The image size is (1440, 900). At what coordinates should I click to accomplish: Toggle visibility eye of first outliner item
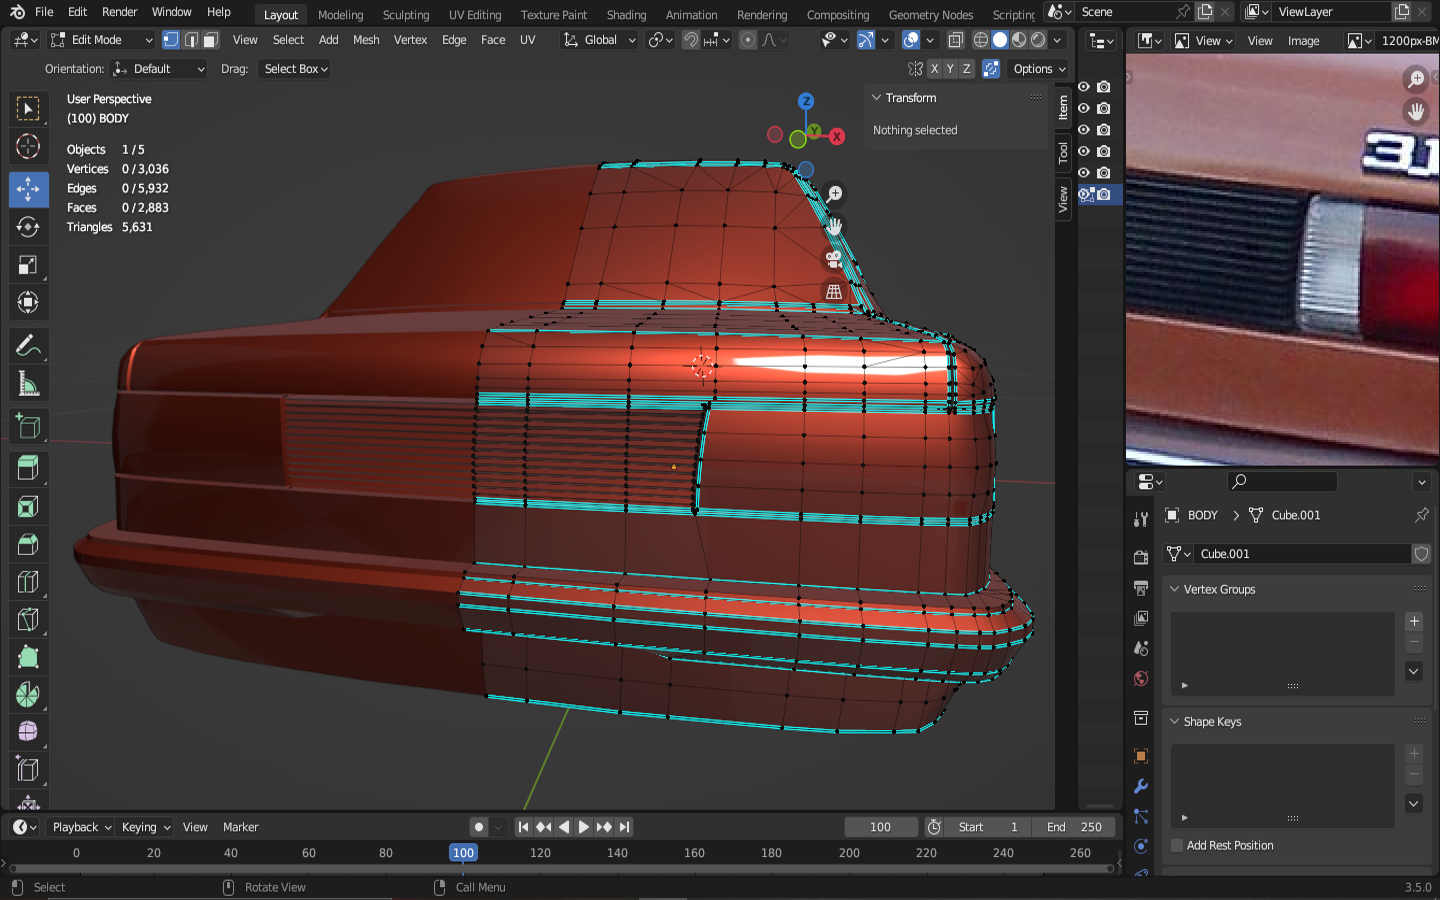(x=1084, y=87)
